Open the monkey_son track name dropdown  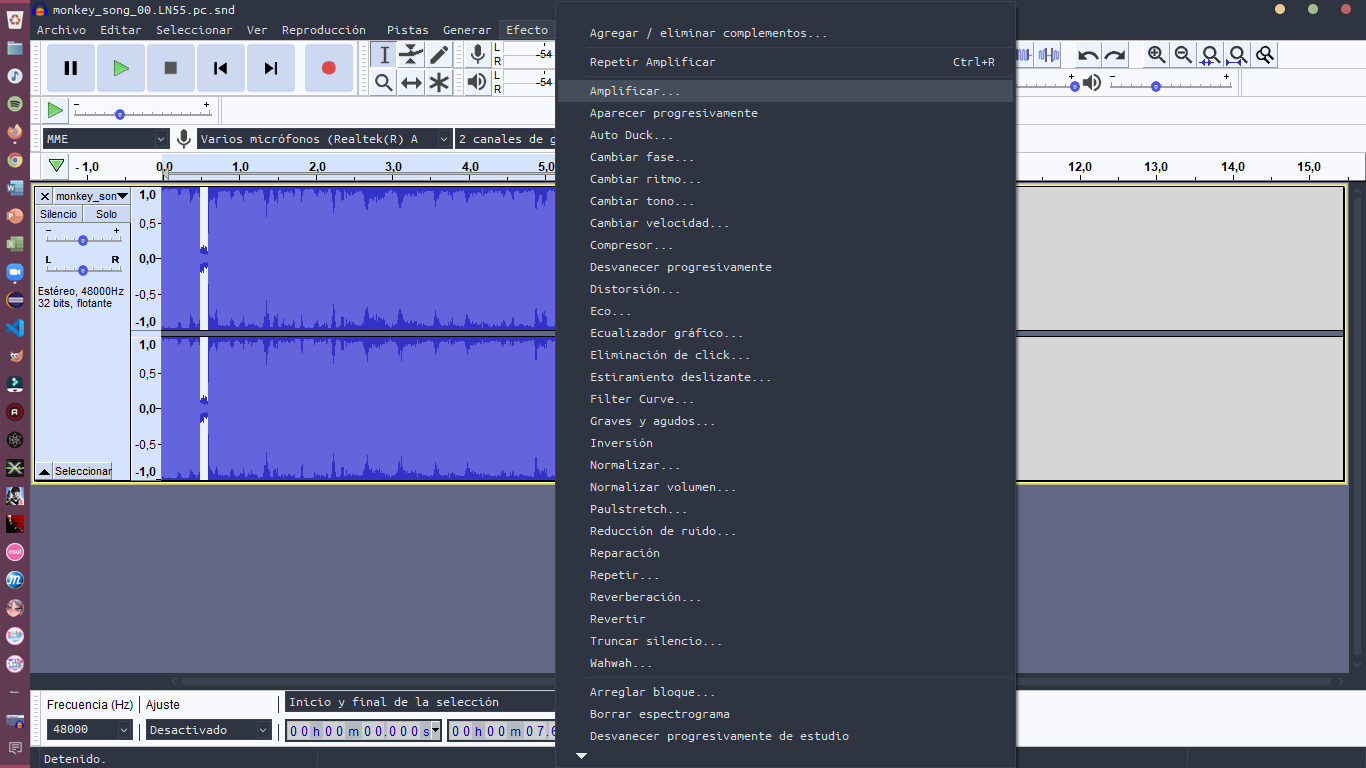coord(91,196)
